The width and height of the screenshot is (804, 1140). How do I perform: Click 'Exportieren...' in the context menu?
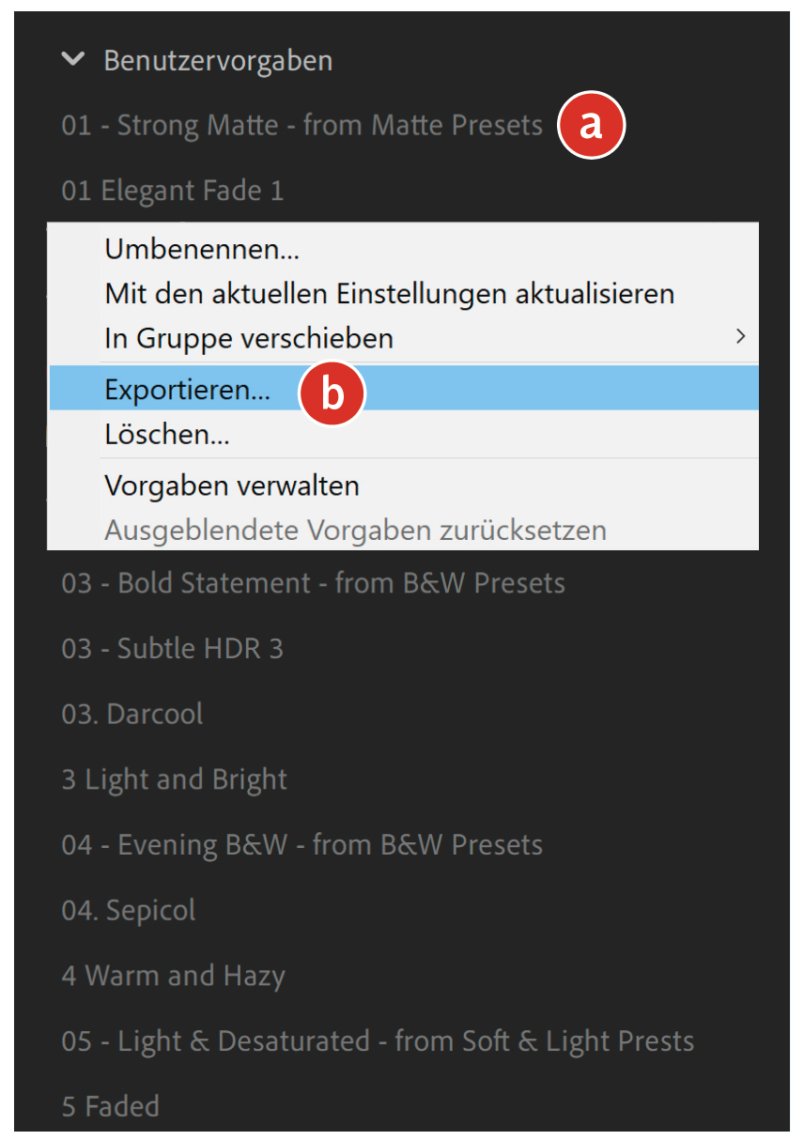click(187, 391)
